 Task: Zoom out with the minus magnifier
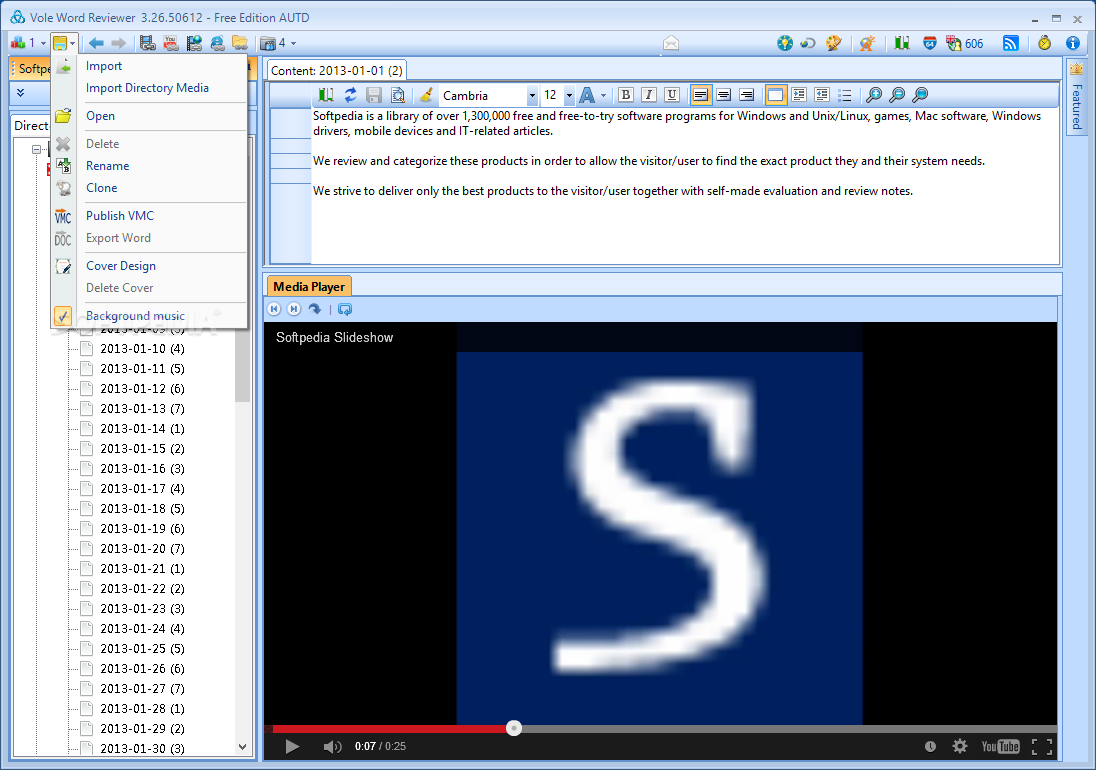(897, 95)
